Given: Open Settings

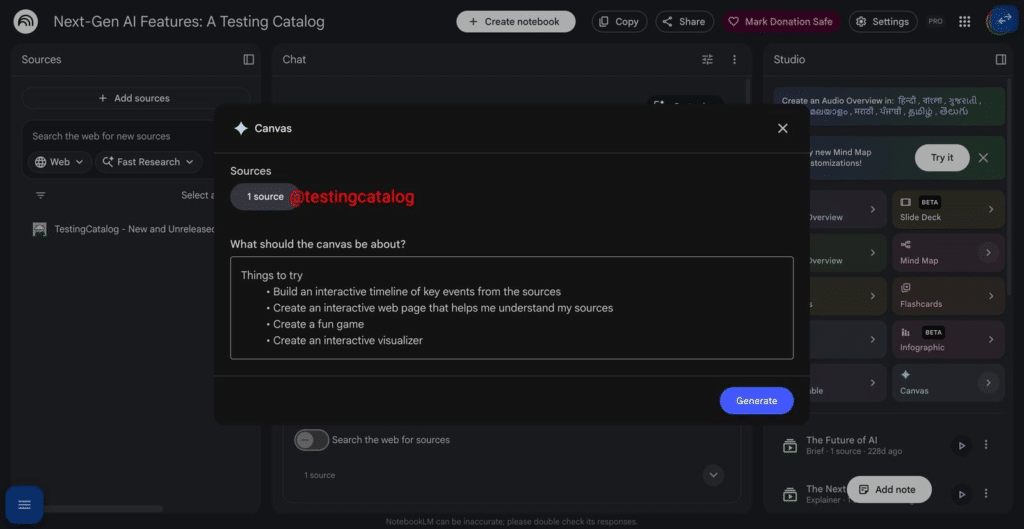Looking at the screenshot, I should [883, 22].
